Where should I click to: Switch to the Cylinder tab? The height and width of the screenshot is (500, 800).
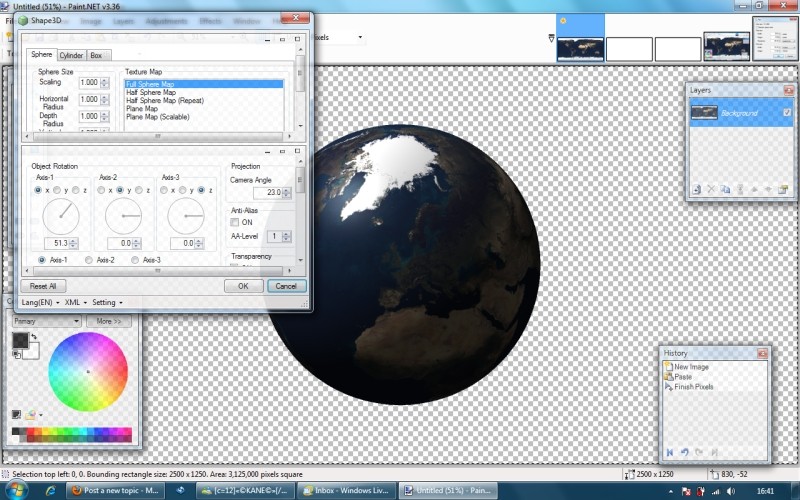pos(71,55)
